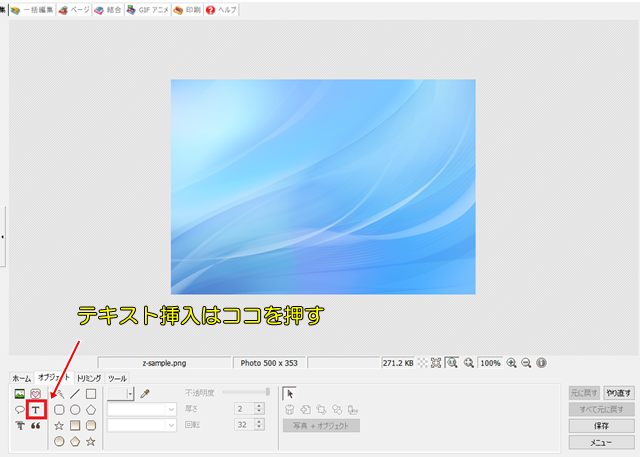
Task: Open the 印刷 tab
Action: [x=187, y=10]
